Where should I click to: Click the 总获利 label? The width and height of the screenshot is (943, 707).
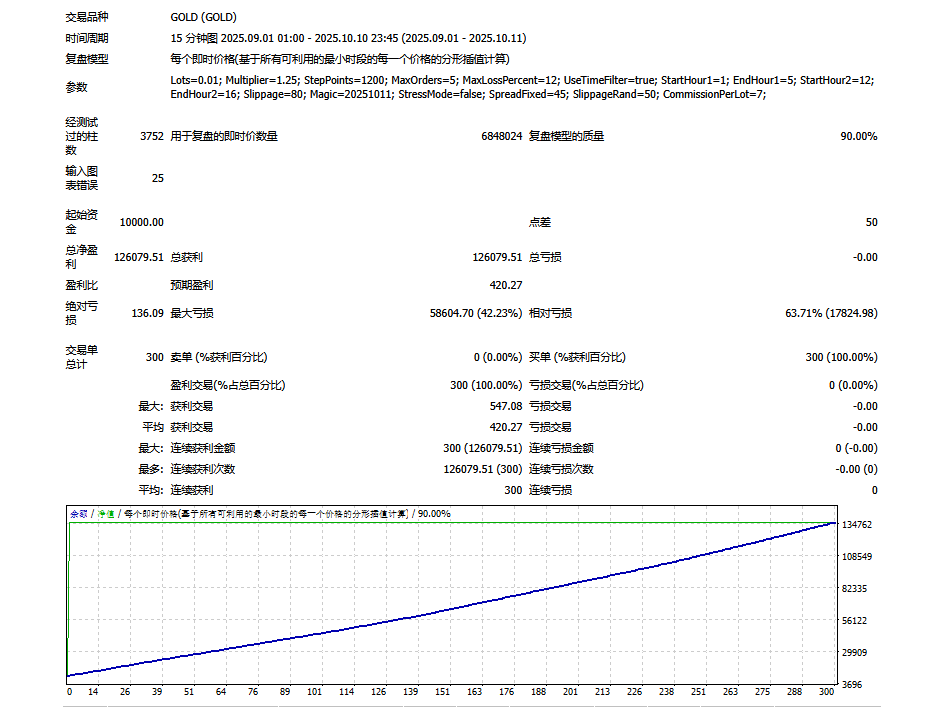click(x=186, y=257)
